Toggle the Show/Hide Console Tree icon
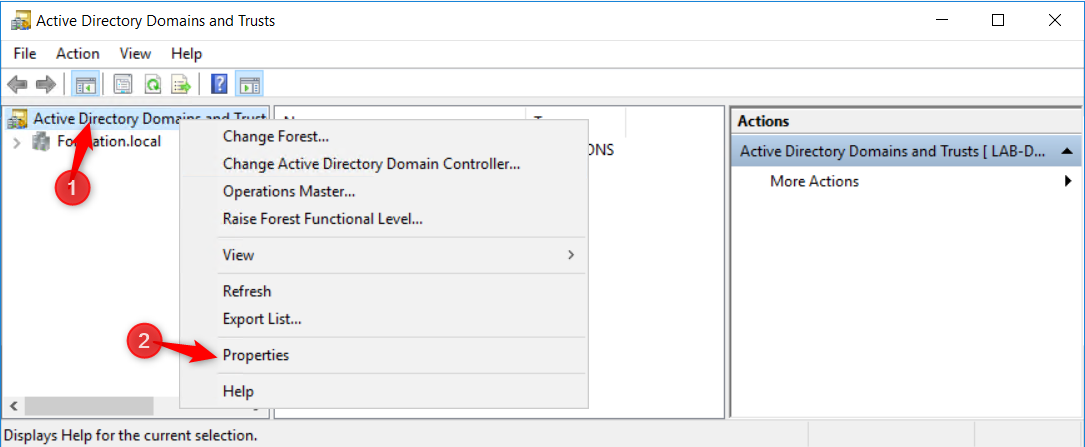This screenshot has width=1085, height=447. [86, 84]
